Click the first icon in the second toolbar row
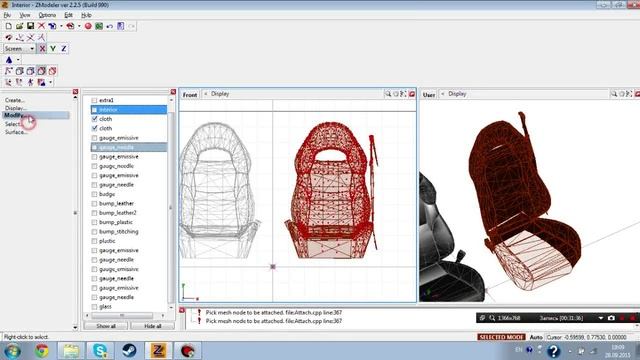This screenshot has height=360, width=640. click(x=9, y=38)
